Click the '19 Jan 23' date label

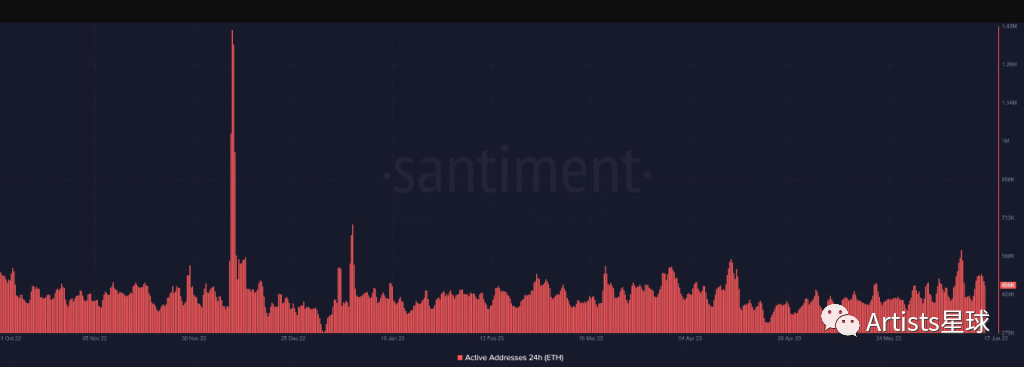click(x=392, y=339)
